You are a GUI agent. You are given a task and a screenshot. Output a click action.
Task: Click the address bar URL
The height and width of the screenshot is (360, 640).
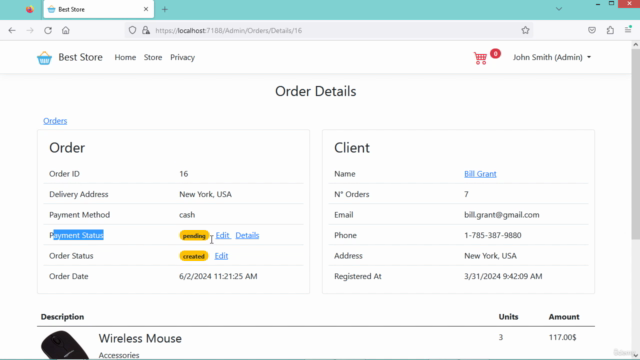tap(229, 31)
